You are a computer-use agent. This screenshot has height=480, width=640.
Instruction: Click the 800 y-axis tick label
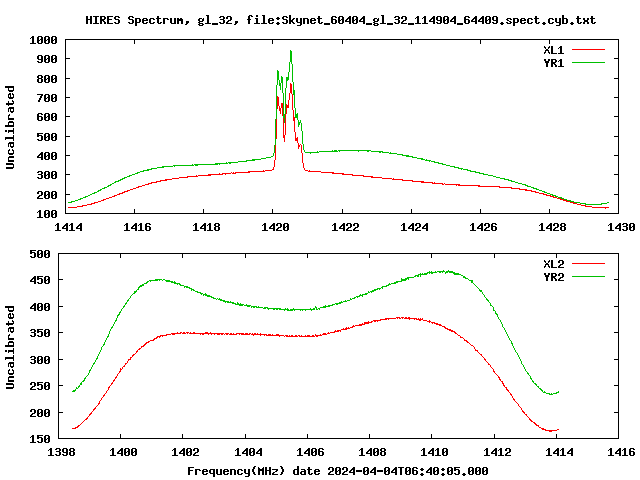[47, 79]
